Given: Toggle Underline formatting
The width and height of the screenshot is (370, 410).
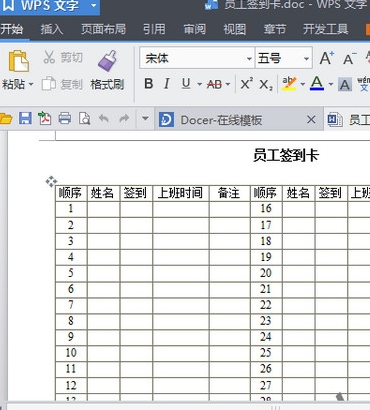Looking at the screenshot, I should (x=186, y=84).
